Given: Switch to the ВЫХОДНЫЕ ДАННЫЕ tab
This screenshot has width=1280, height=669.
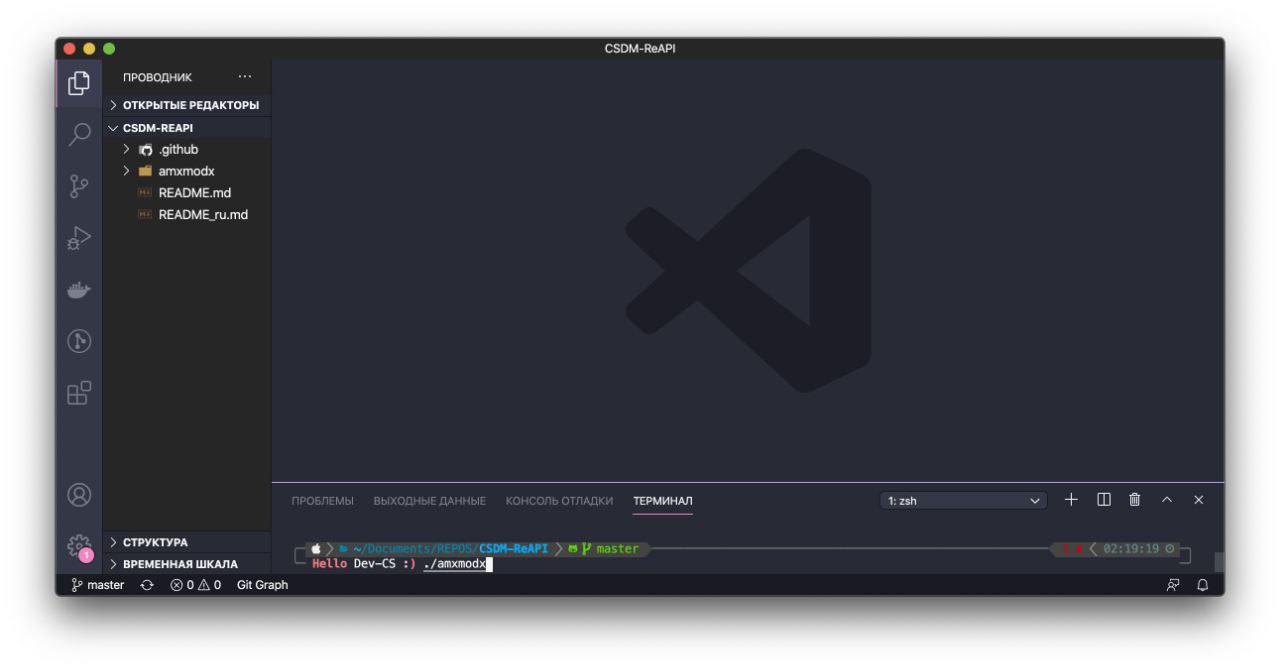Looking at the screenshot, I should click(430, 501).
